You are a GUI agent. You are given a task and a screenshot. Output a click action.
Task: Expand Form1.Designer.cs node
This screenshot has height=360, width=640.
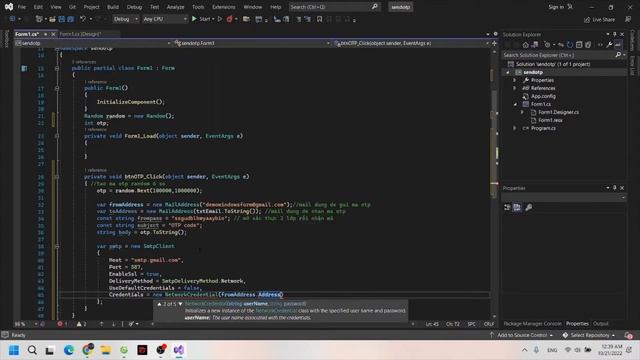click(x=522, y=112)
